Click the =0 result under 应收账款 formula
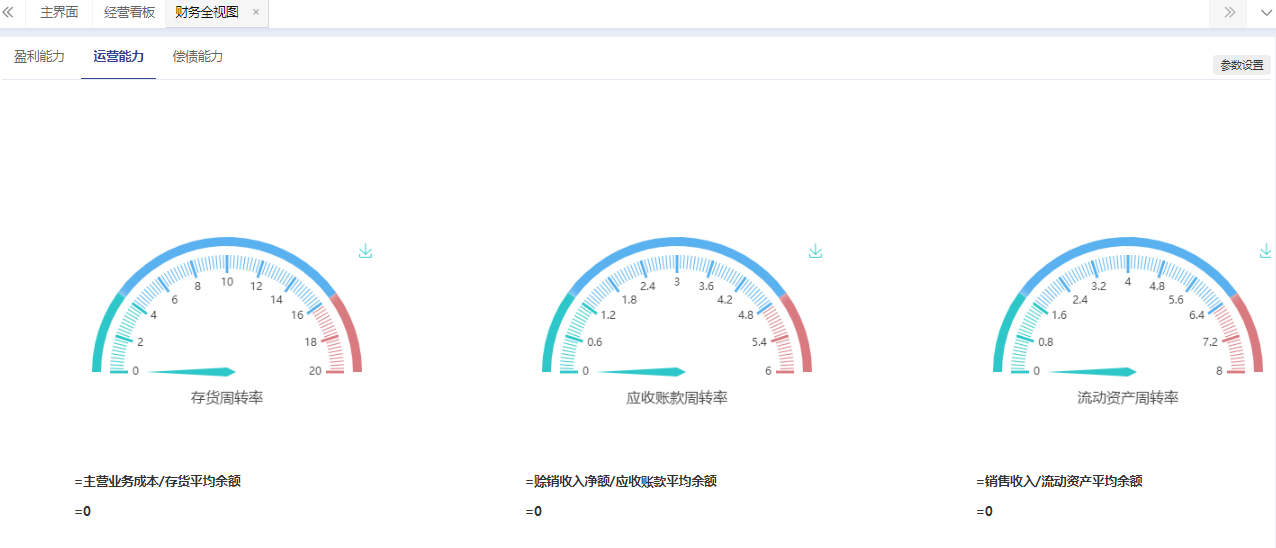The height and width of the screenshot is (548, 1276). (533, 511)
